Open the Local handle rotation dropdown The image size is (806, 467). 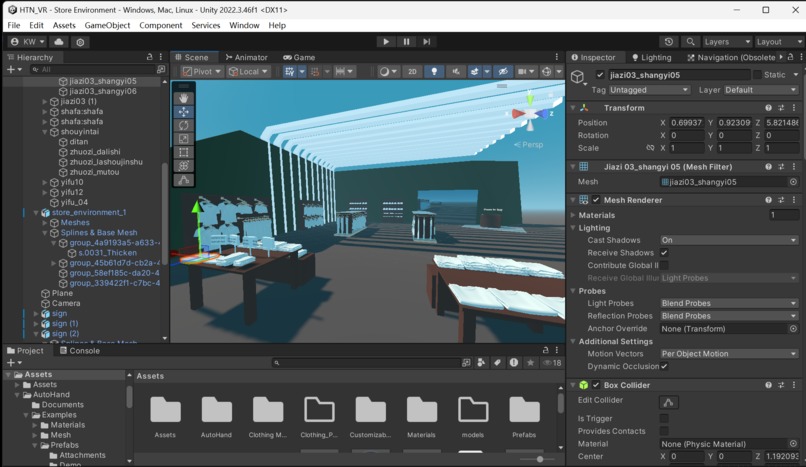click(x=249, y=71)
